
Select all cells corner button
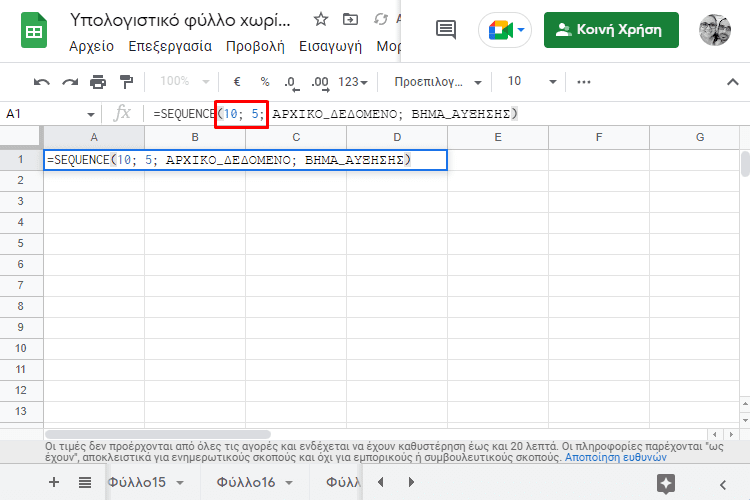click(x=21, y=137)
